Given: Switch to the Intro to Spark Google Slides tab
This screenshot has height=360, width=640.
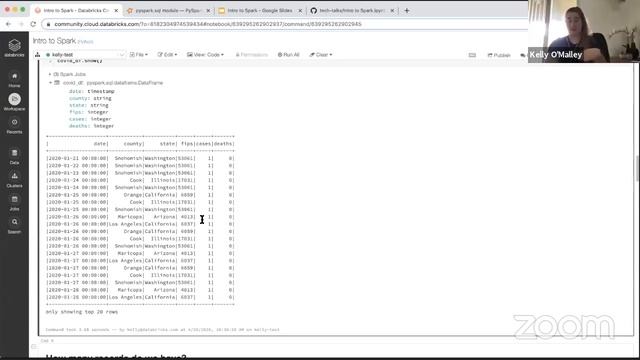Looking at the screenshot, I should click(260, 11).
